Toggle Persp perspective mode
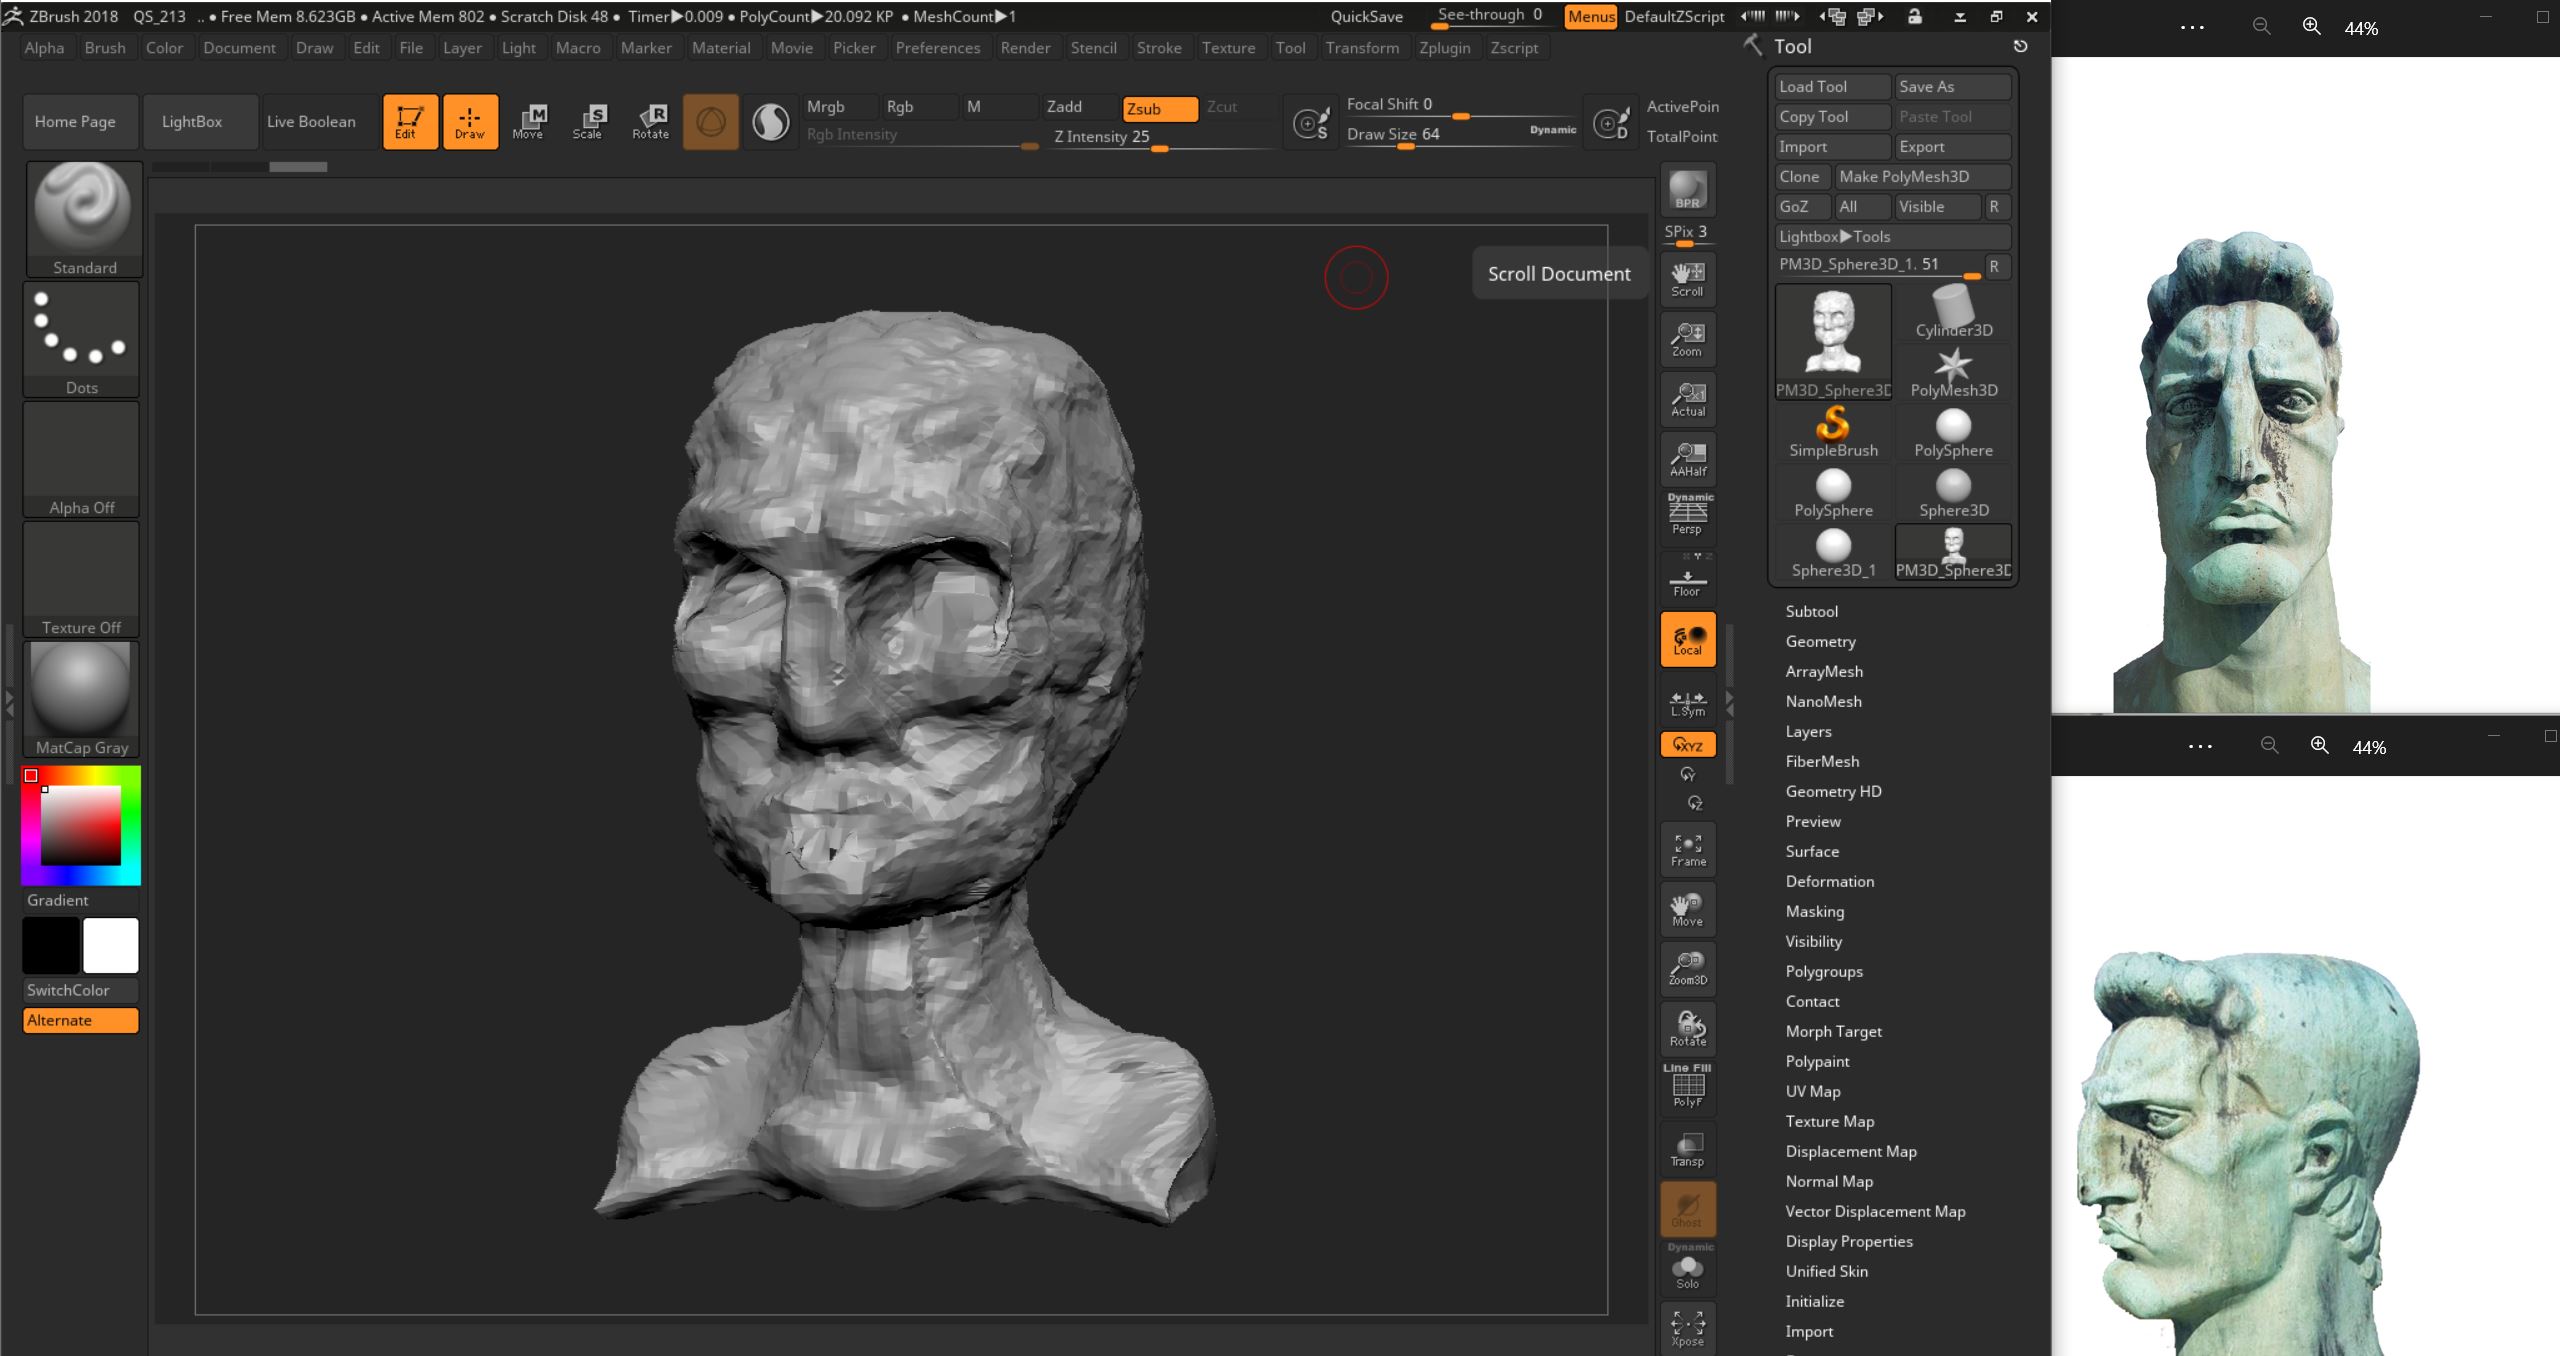 pyautogui.click(x=1687, y=517)
